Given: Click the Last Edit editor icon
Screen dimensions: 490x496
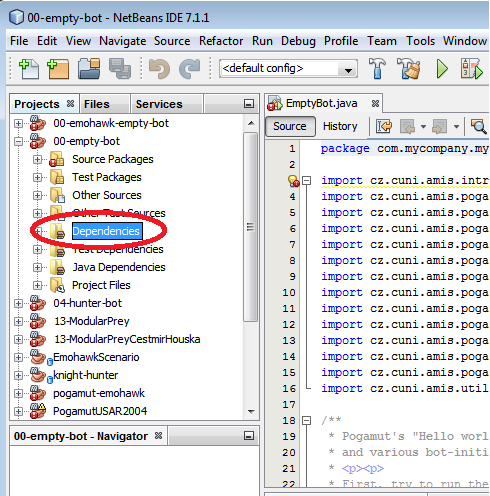Looking at the screenshot, I should click(384, 127).
